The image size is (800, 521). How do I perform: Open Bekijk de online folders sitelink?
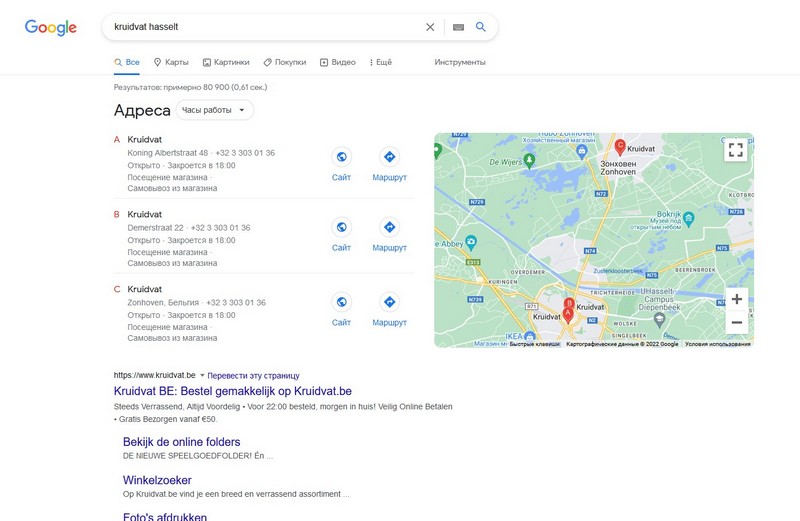(182, 442)
